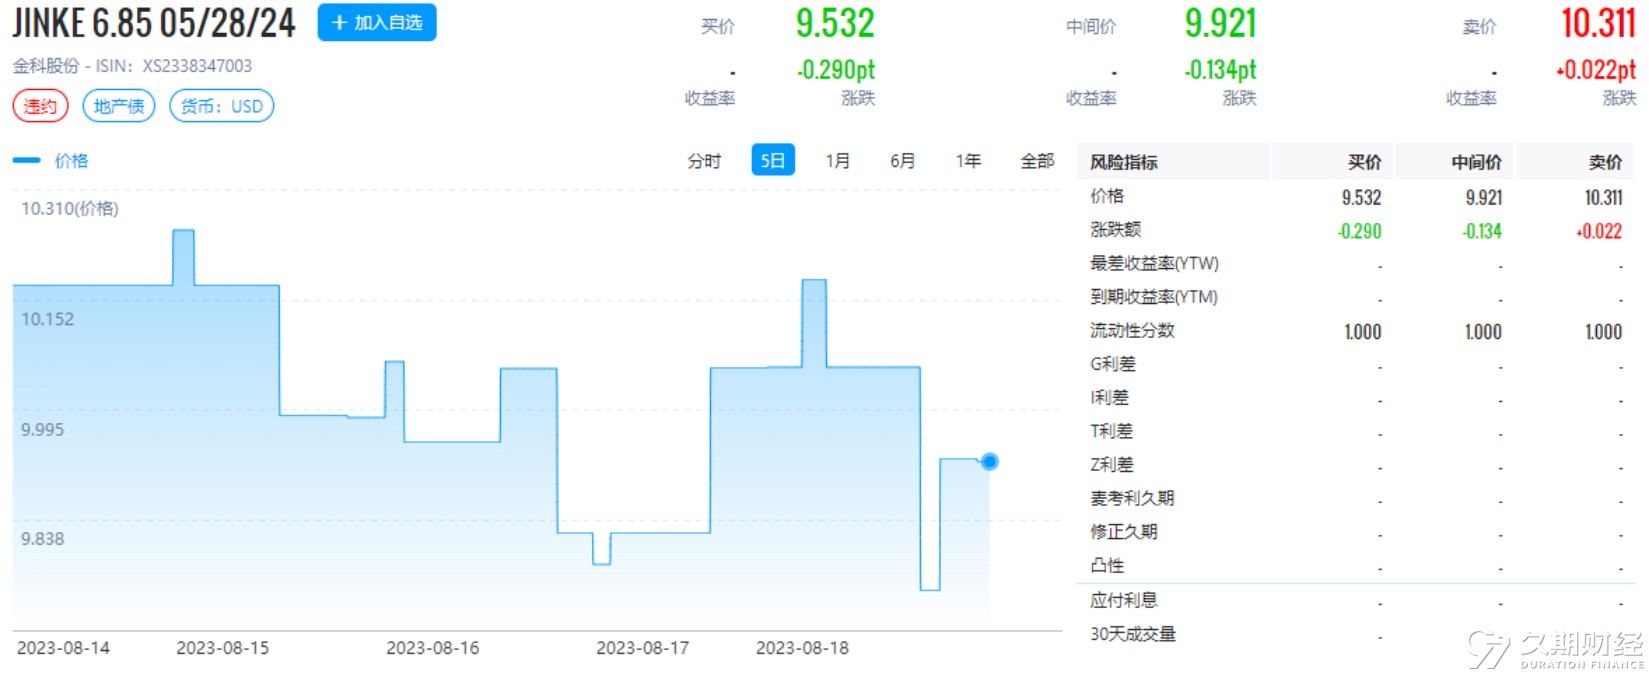Click the 地产债 real estate bond tag
1649x674 pixels.
point(119,106)
